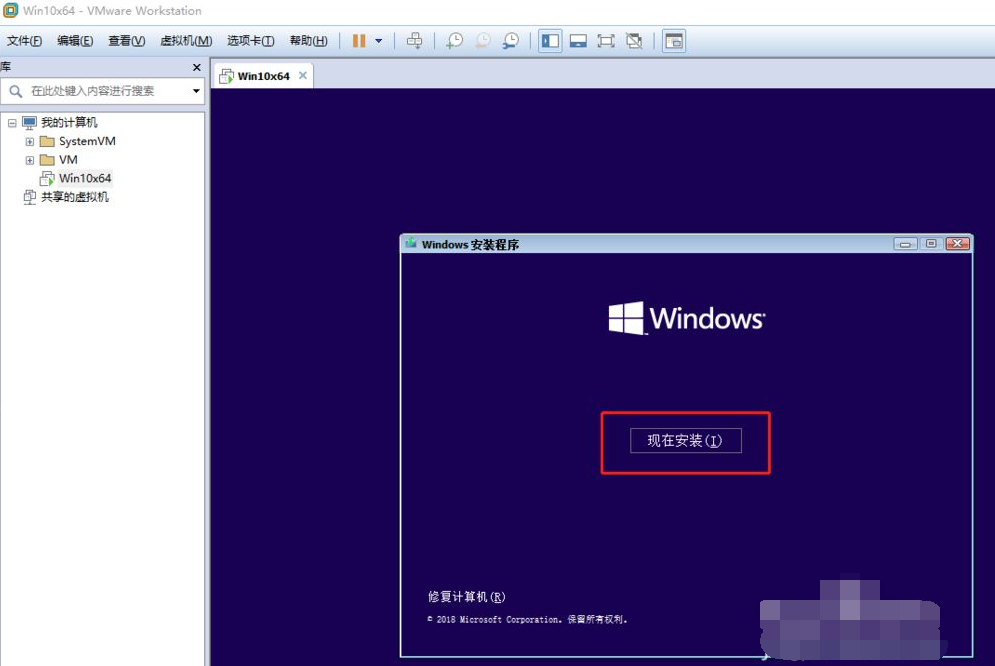Enter full screen mode icon
Screen dimensions: 995x666
[x=606, y=41]
